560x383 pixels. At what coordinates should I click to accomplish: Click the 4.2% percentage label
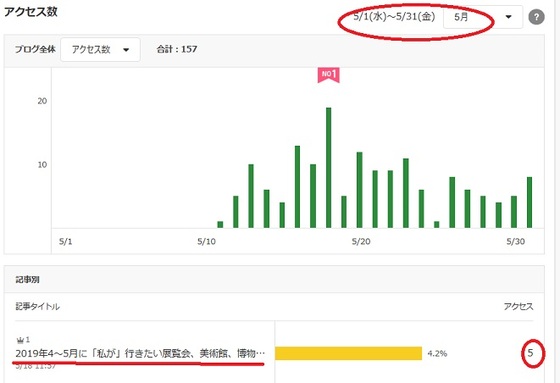tap(437, 353)
